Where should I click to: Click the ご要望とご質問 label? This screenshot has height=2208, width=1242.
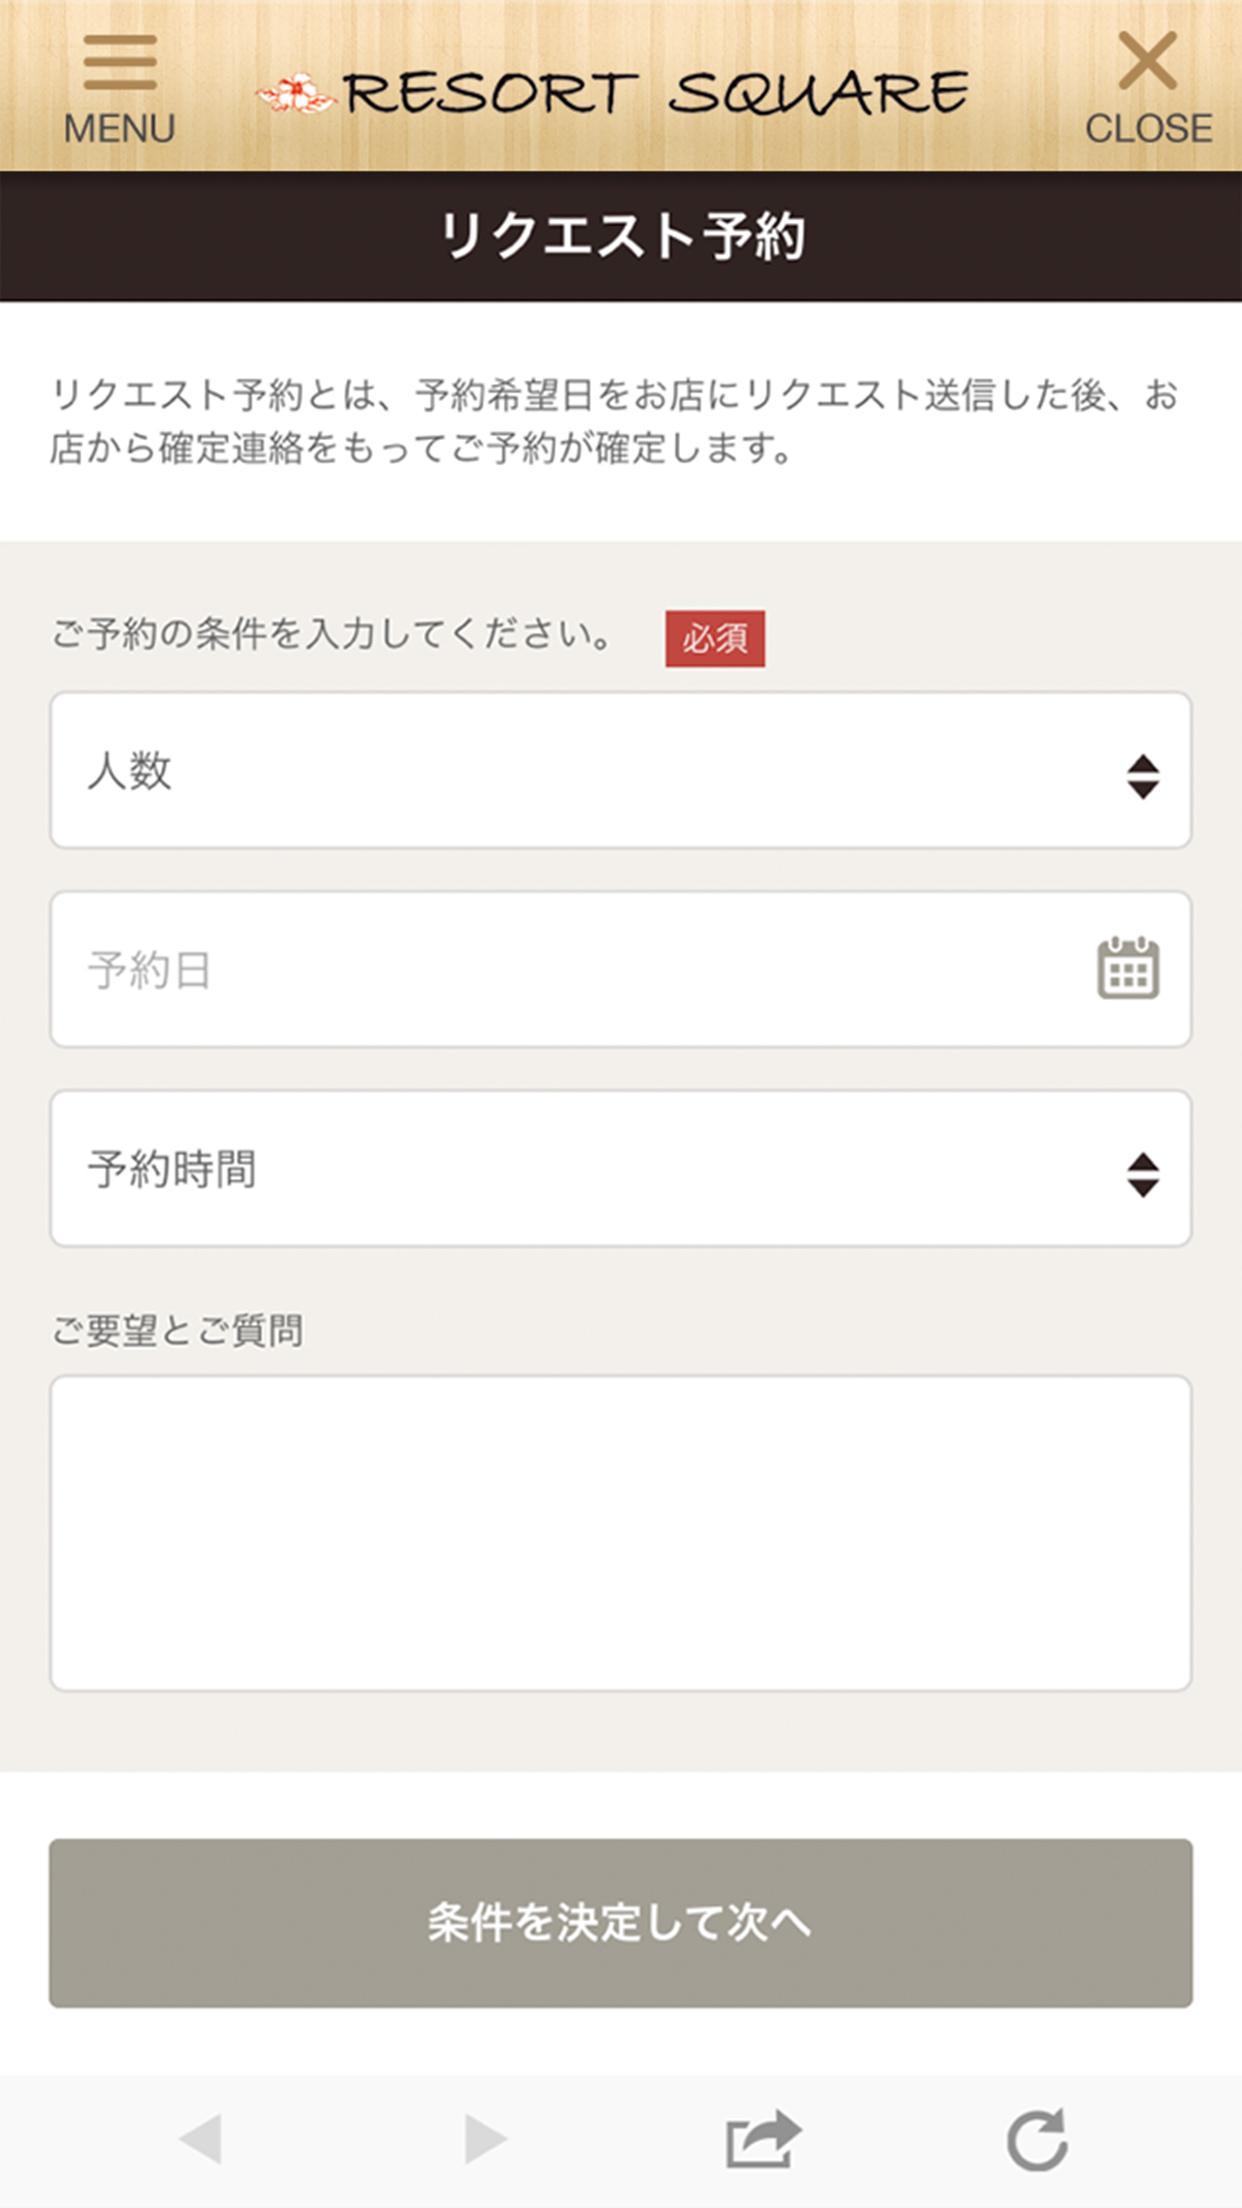pyautogui.click(x=177, y=1331)
